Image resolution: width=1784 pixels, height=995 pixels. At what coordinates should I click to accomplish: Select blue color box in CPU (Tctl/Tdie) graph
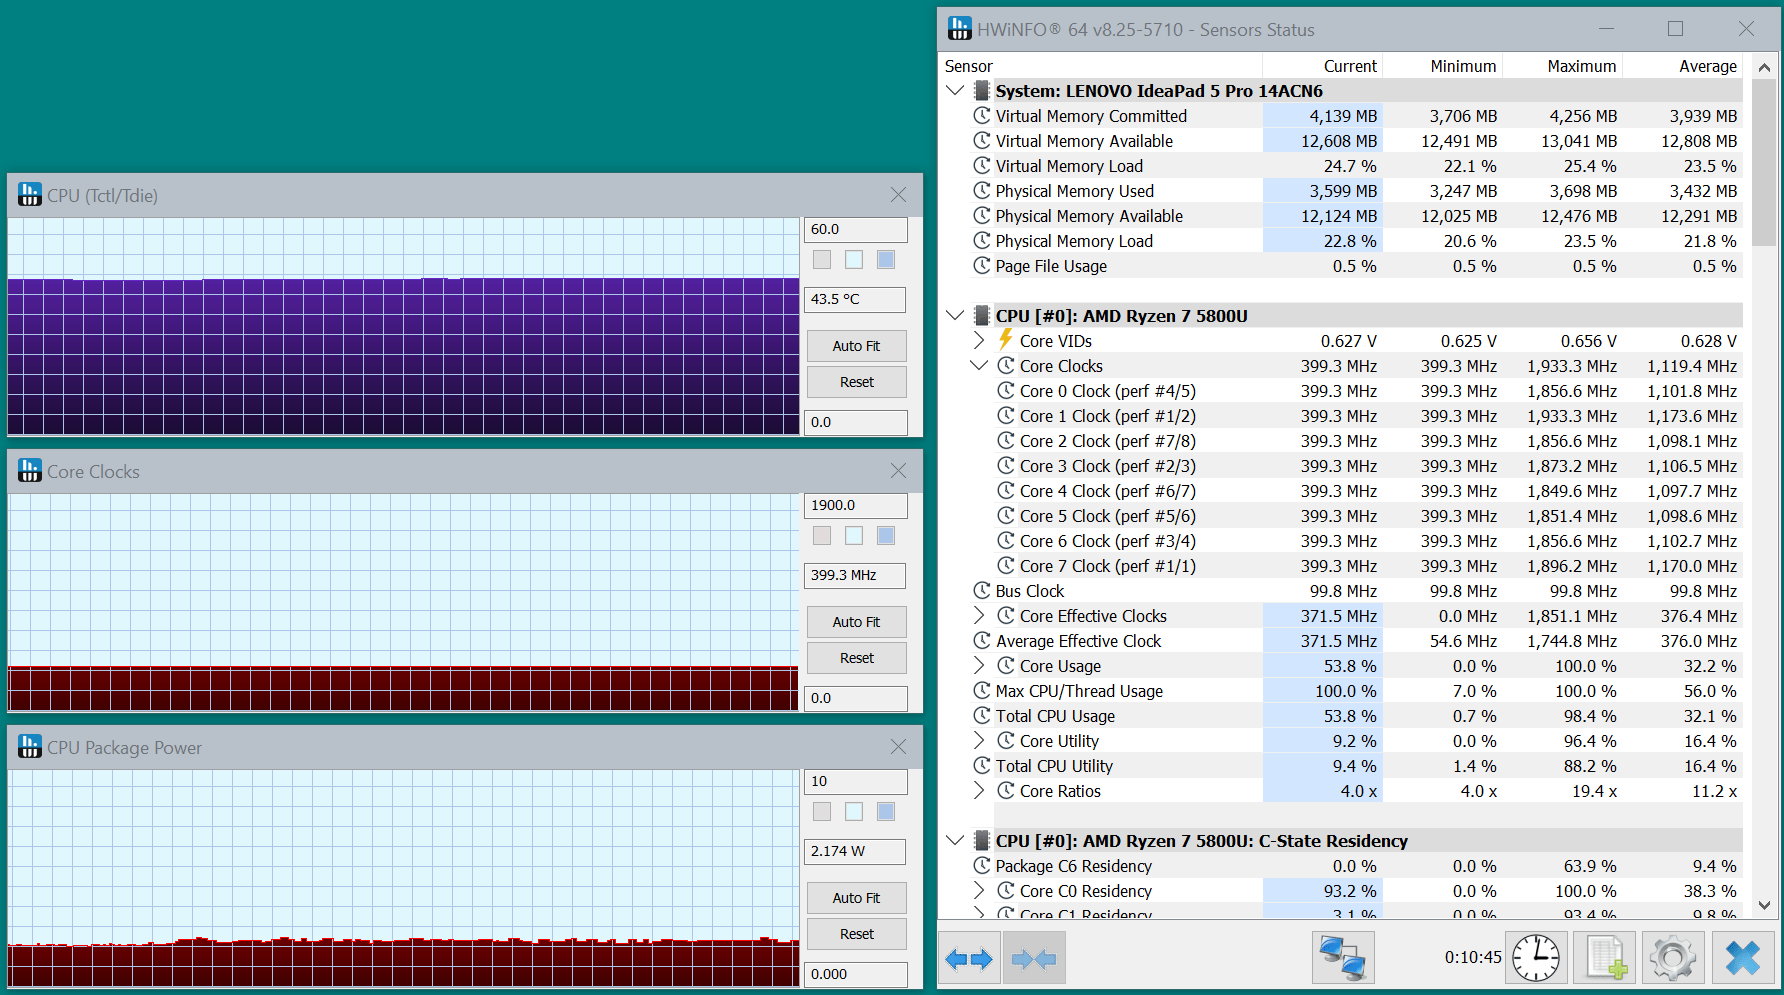coord(886,260)
